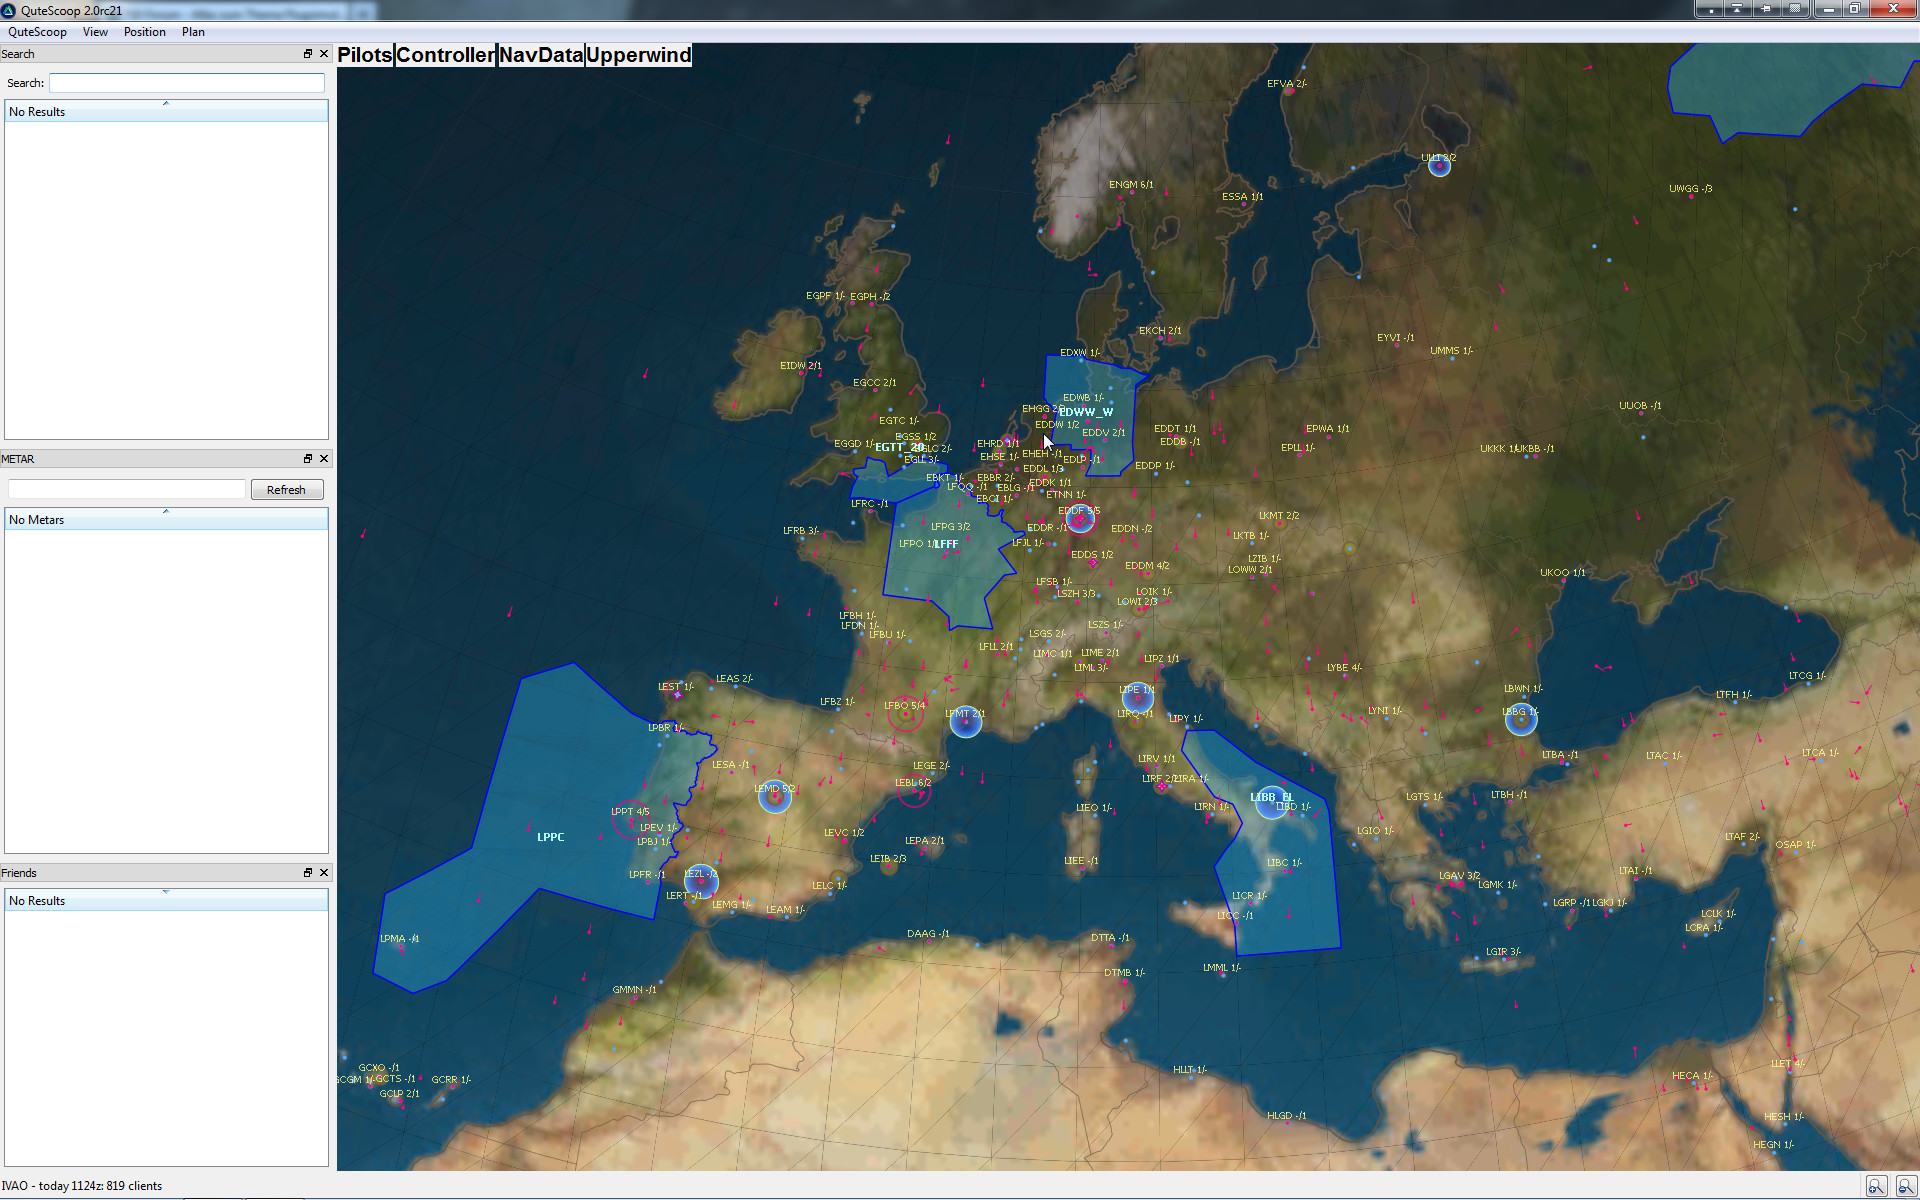The image size is (1920, 1200).
Task: Open the View menu
Action: click(x=95, y=32)
